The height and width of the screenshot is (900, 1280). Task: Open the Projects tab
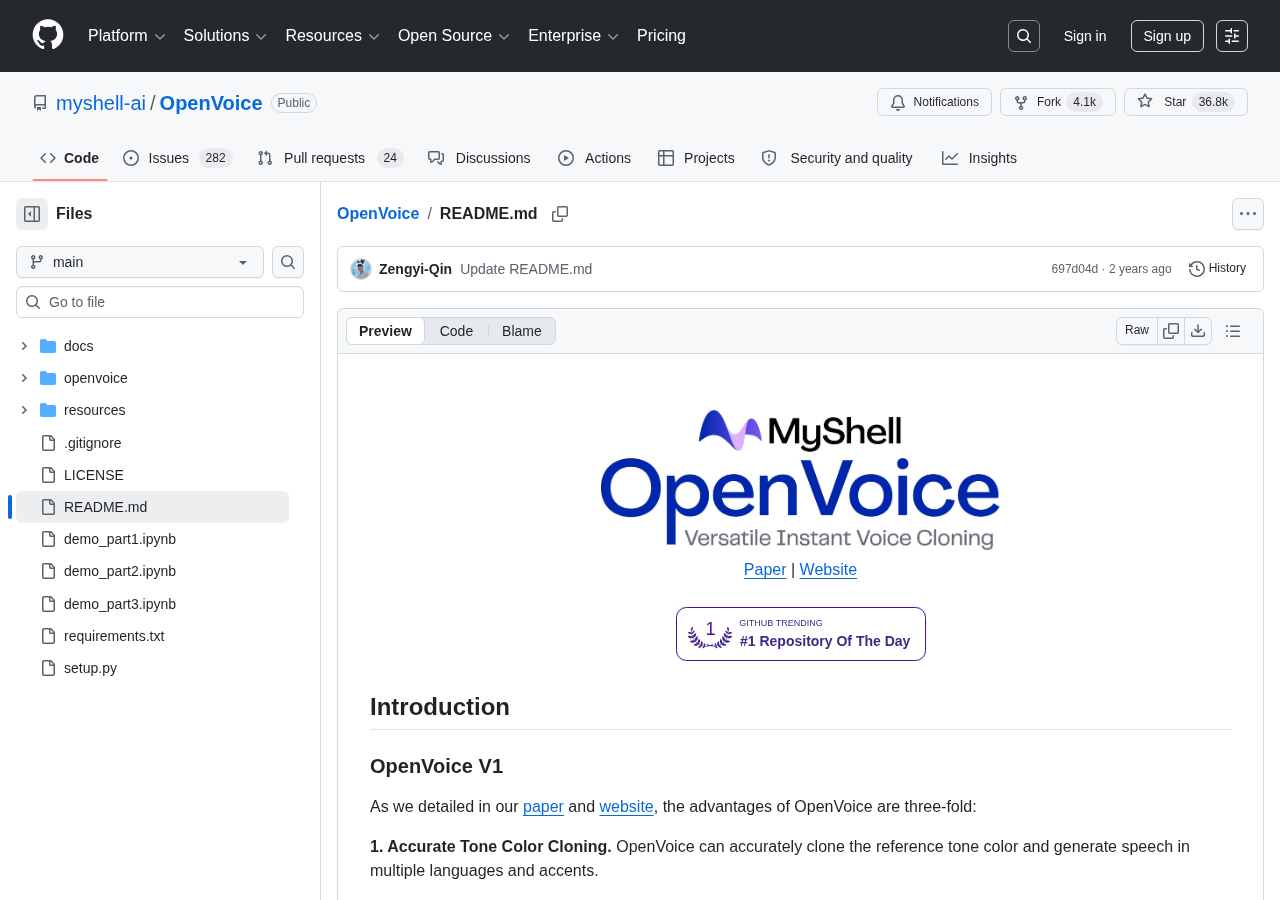pos(696,158)
